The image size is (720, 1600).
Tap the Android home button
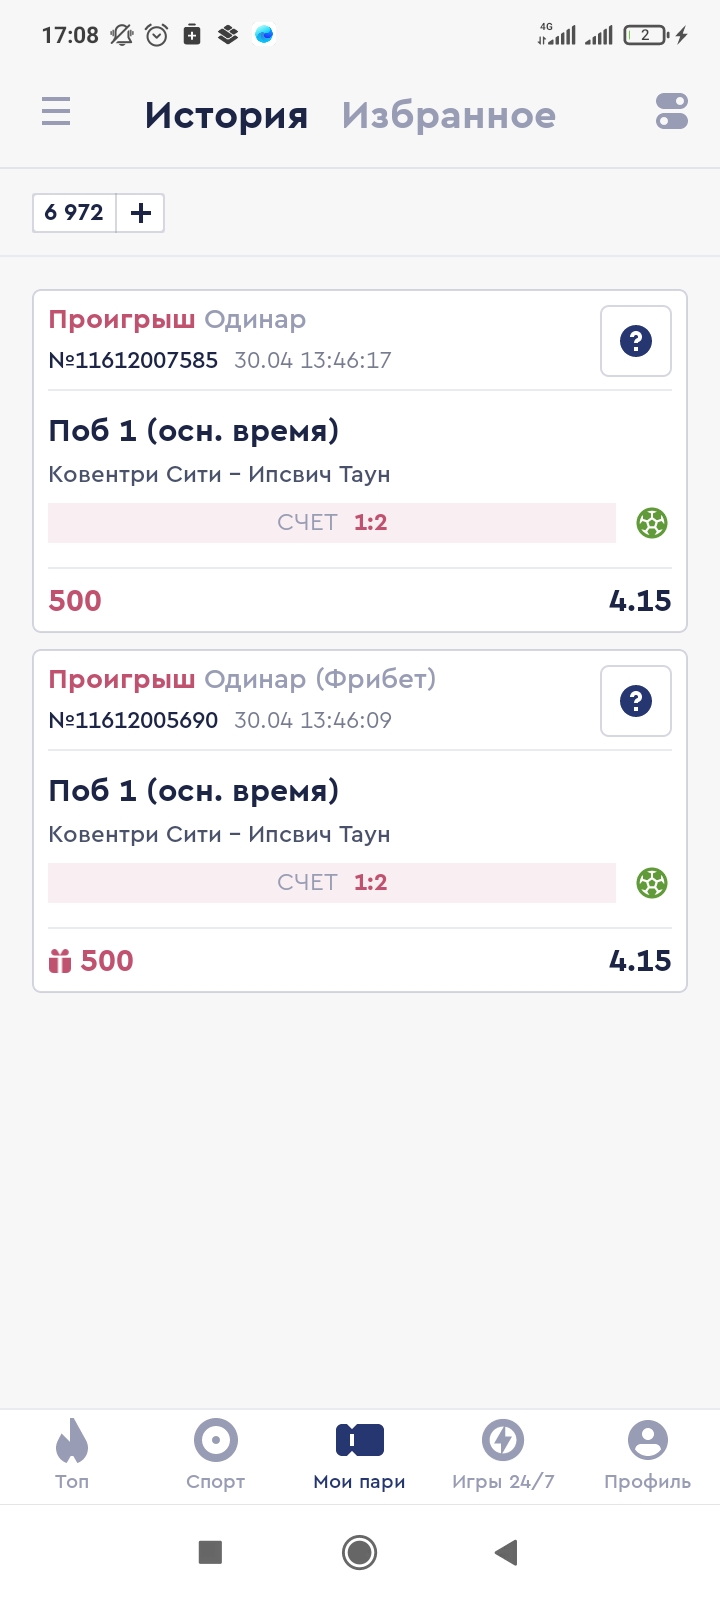pyautogui.click(x=359, y=1552)
